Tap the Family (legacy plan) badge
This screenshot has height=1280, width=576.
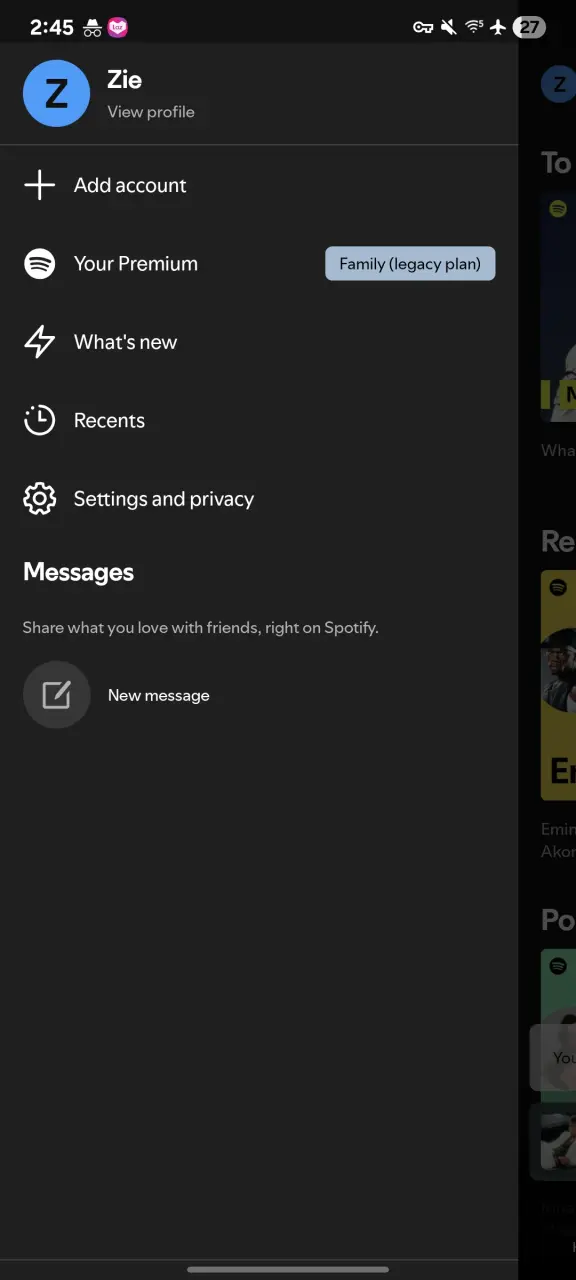(x=410, y=264)
